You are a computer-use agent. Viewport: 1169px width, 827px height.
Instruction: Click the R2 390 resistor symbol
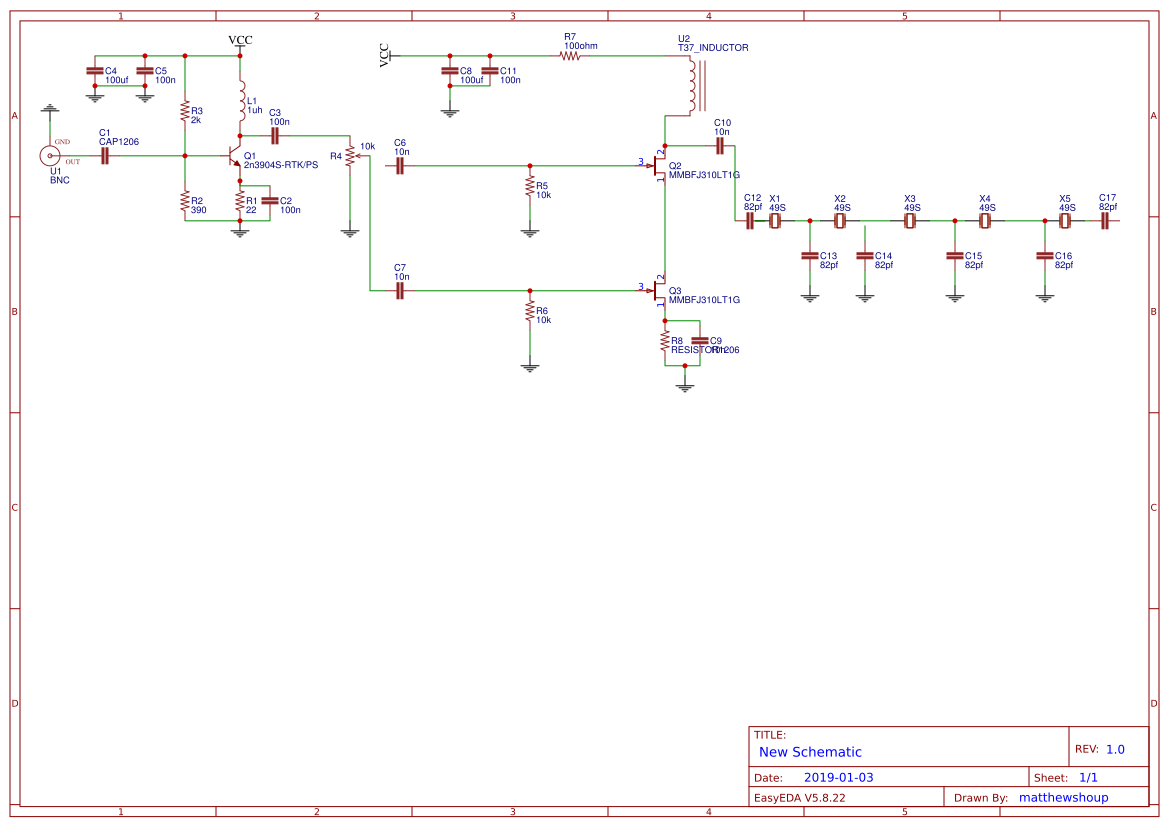(x=185, y=203)
